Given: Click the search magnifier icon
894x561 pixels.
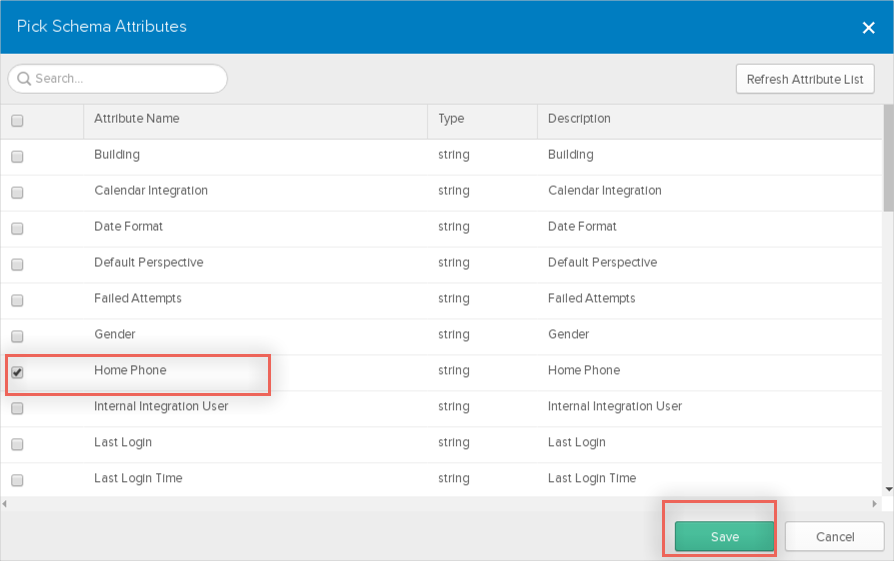Looking at the screenshot, I should click(23, 79).
